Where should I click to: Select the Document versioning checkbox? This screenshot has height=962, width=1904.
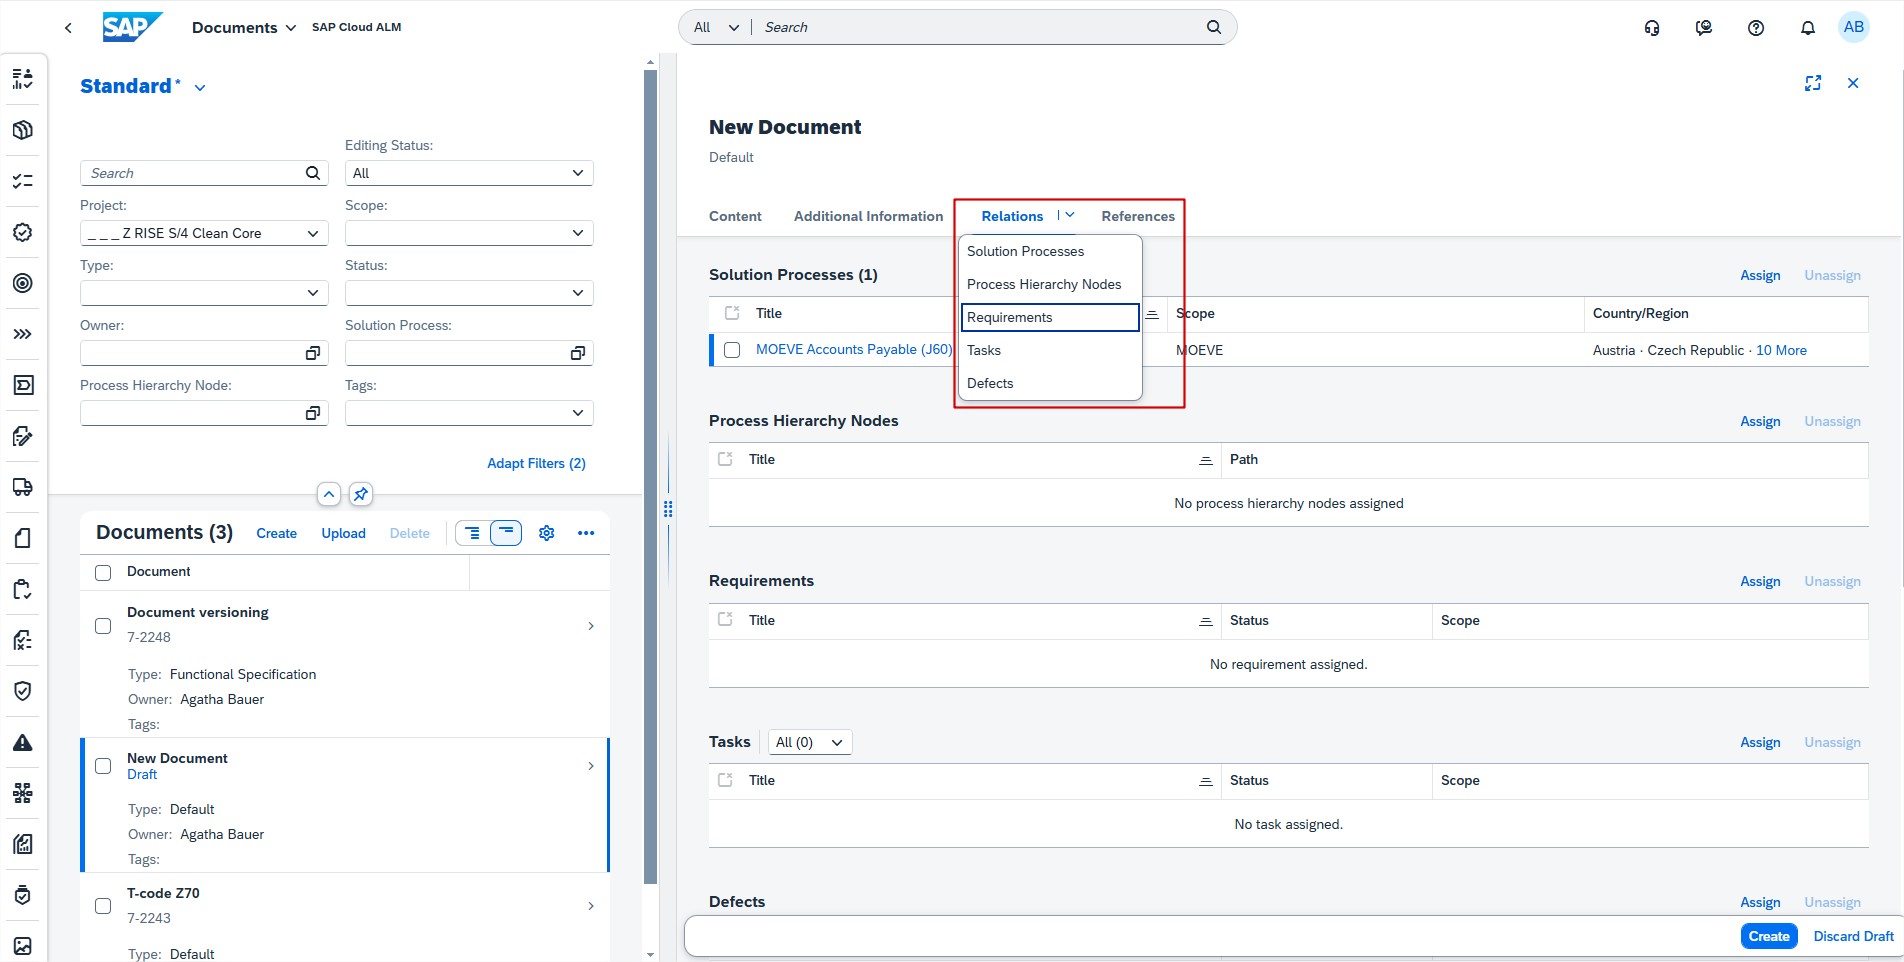(103, 626)
